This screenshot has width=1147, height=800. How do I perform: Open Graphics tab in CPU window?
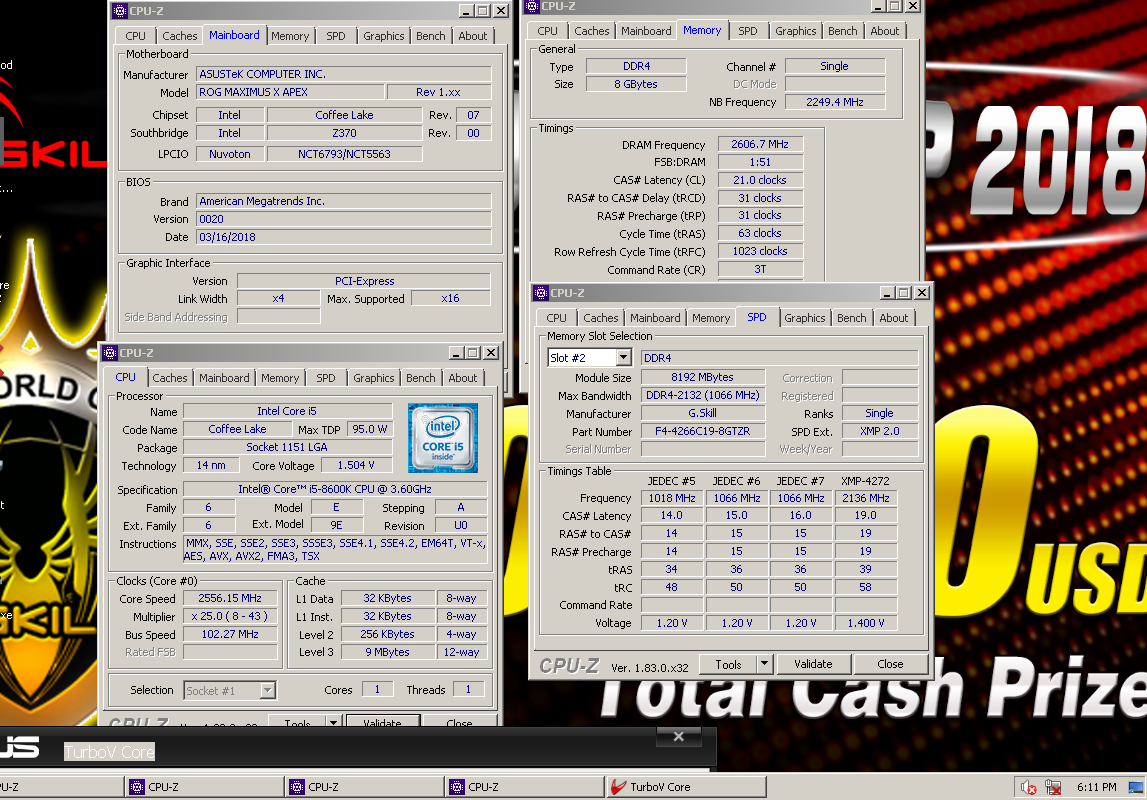coord(373,378)
